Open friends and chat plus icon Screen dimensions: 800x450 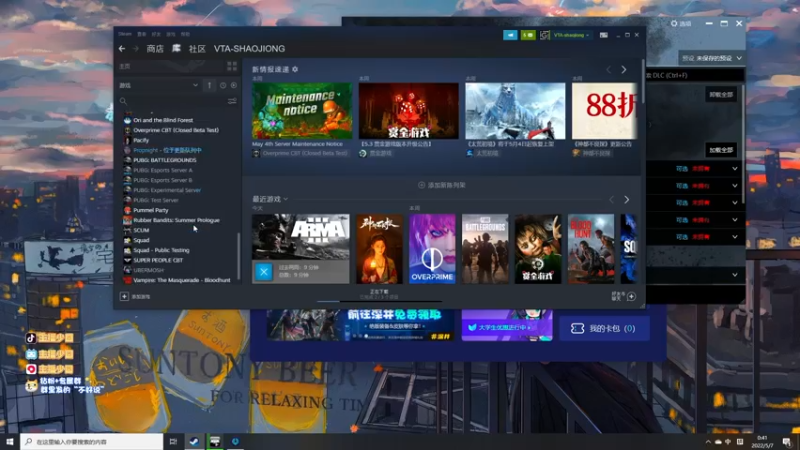(x=631, y=296)
